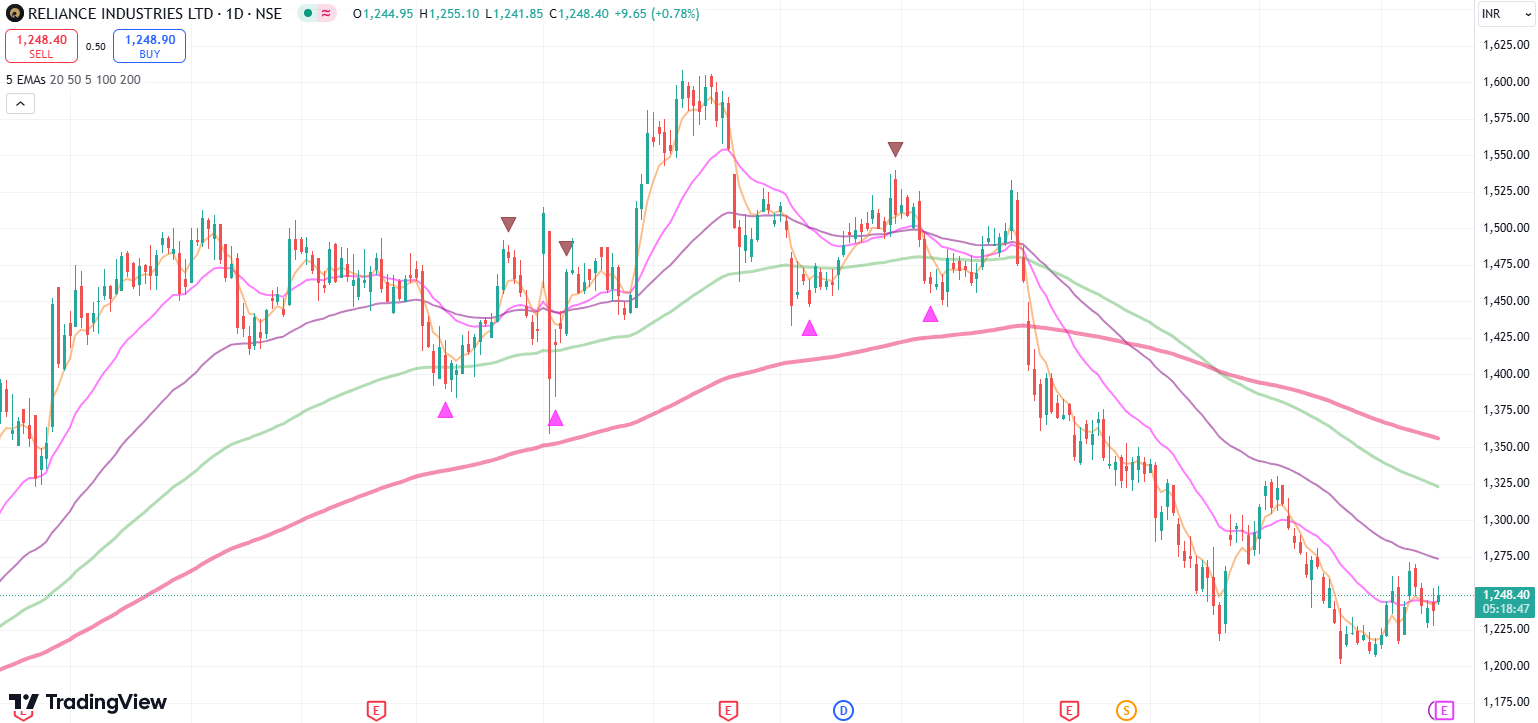The height and width of the screenshot is (723, 1538).
Task: Open the TradingView logo link
Action: pos(88,702)
